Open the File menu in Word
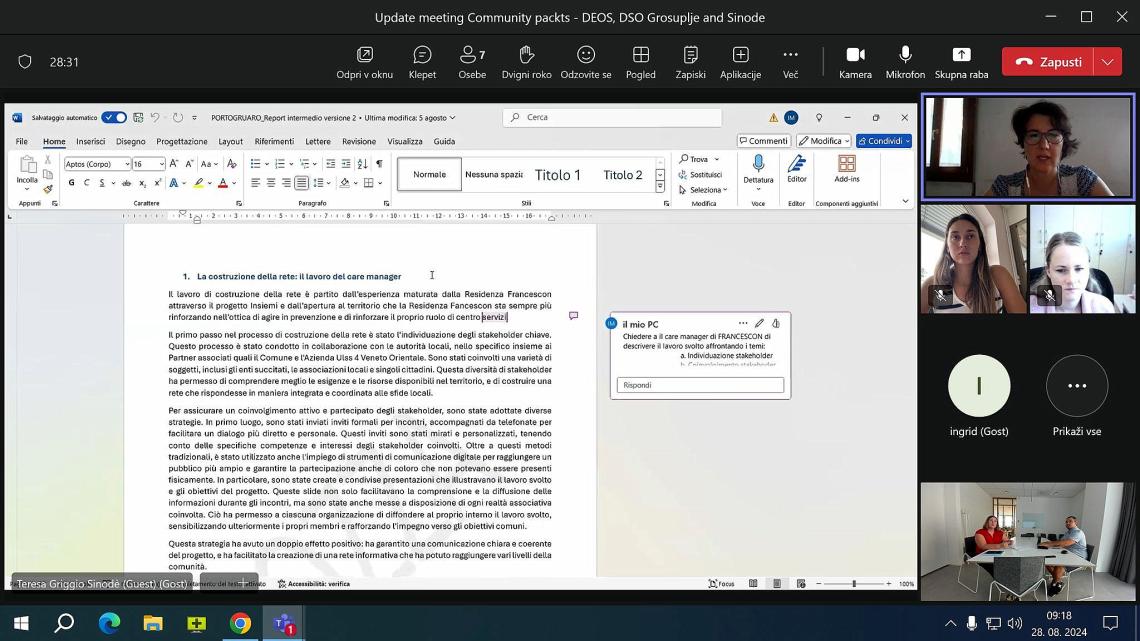This screenshot has width=1140, height=641. (x=22, y=141)
